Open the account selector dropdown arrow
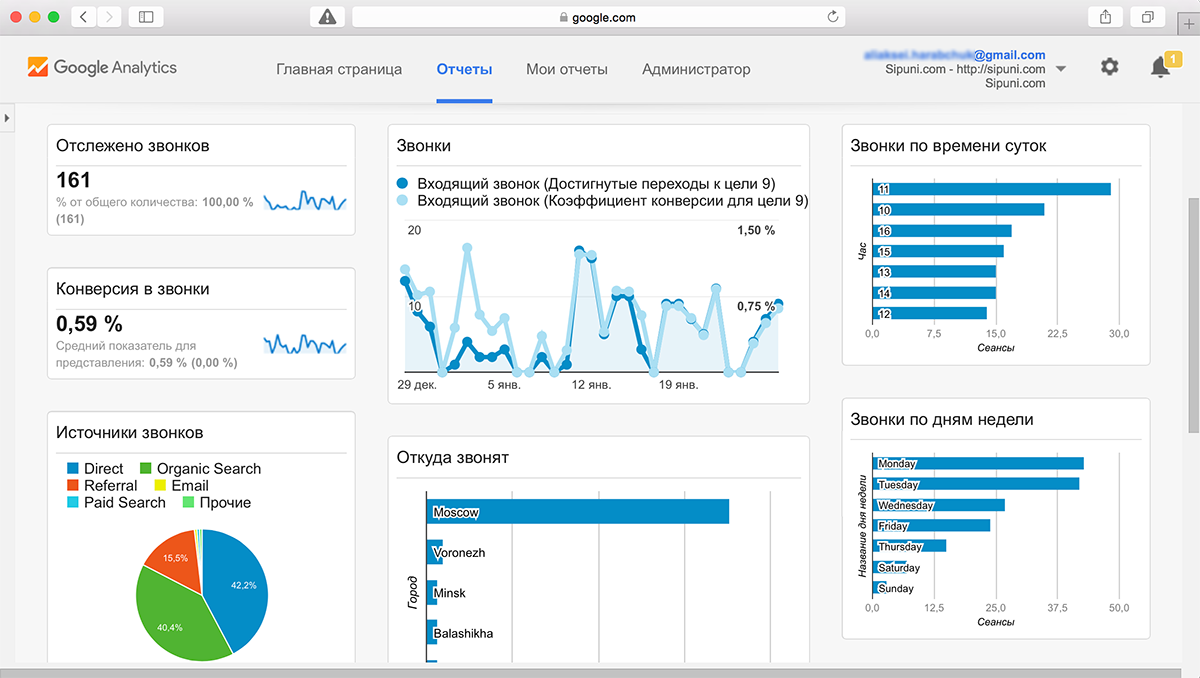Screen dimensions: 1200x678 click(1061, 69)
